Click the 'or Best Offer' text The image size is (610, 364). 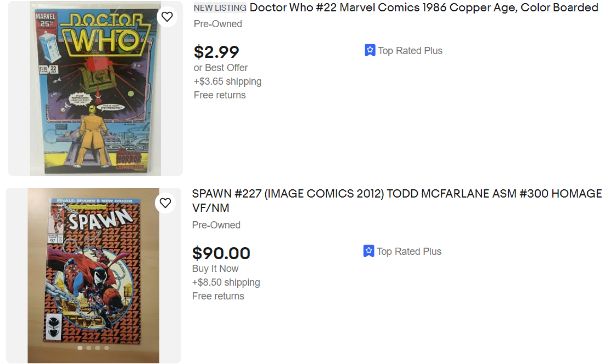(x=221, y=68)
